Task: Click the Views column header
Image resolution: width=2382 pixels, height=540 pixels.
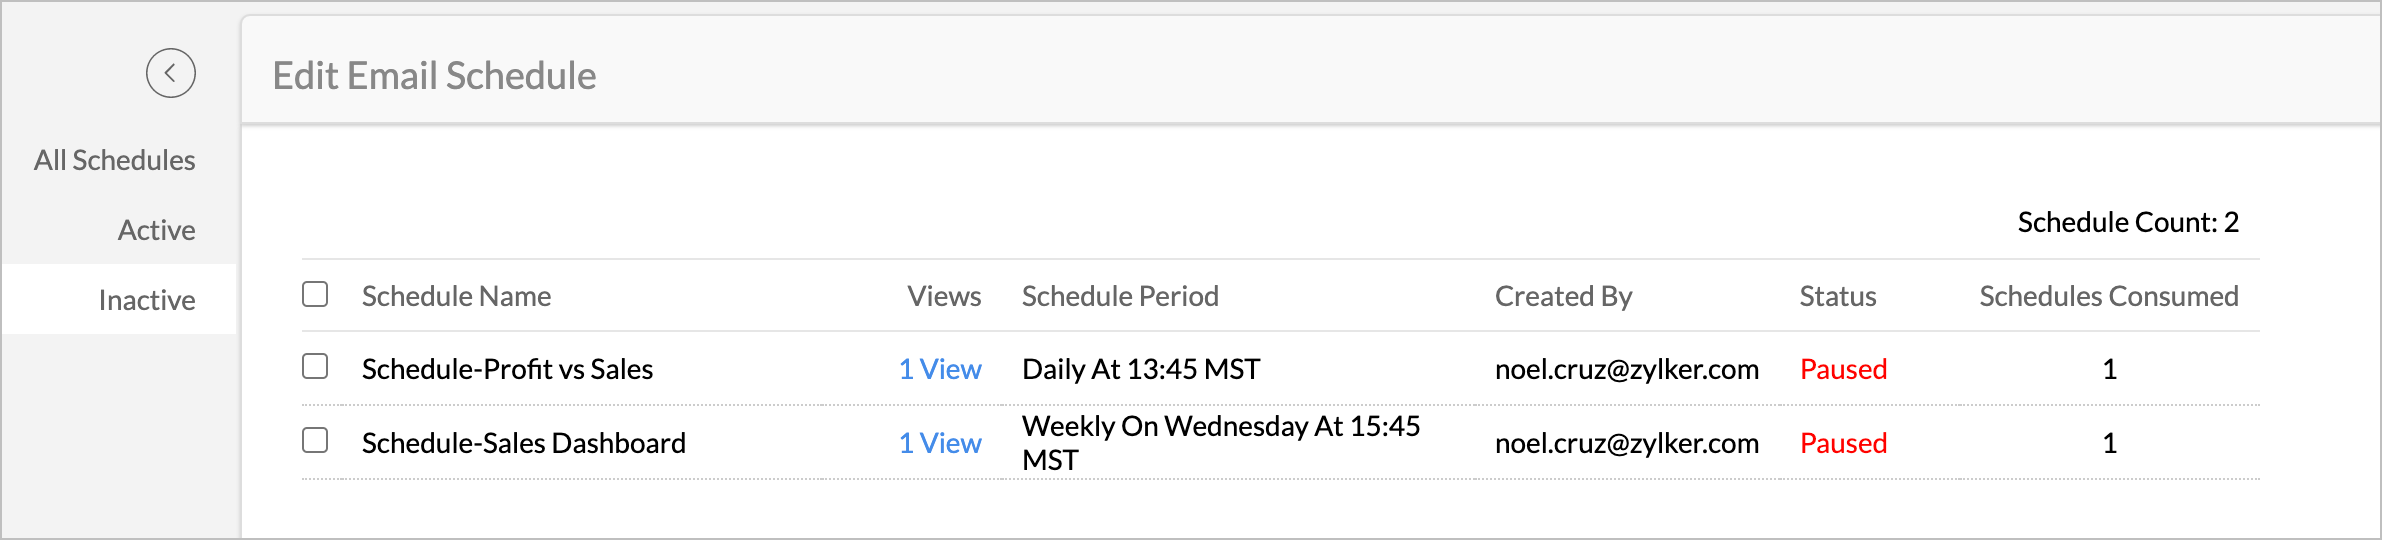Action: (944, 296)
